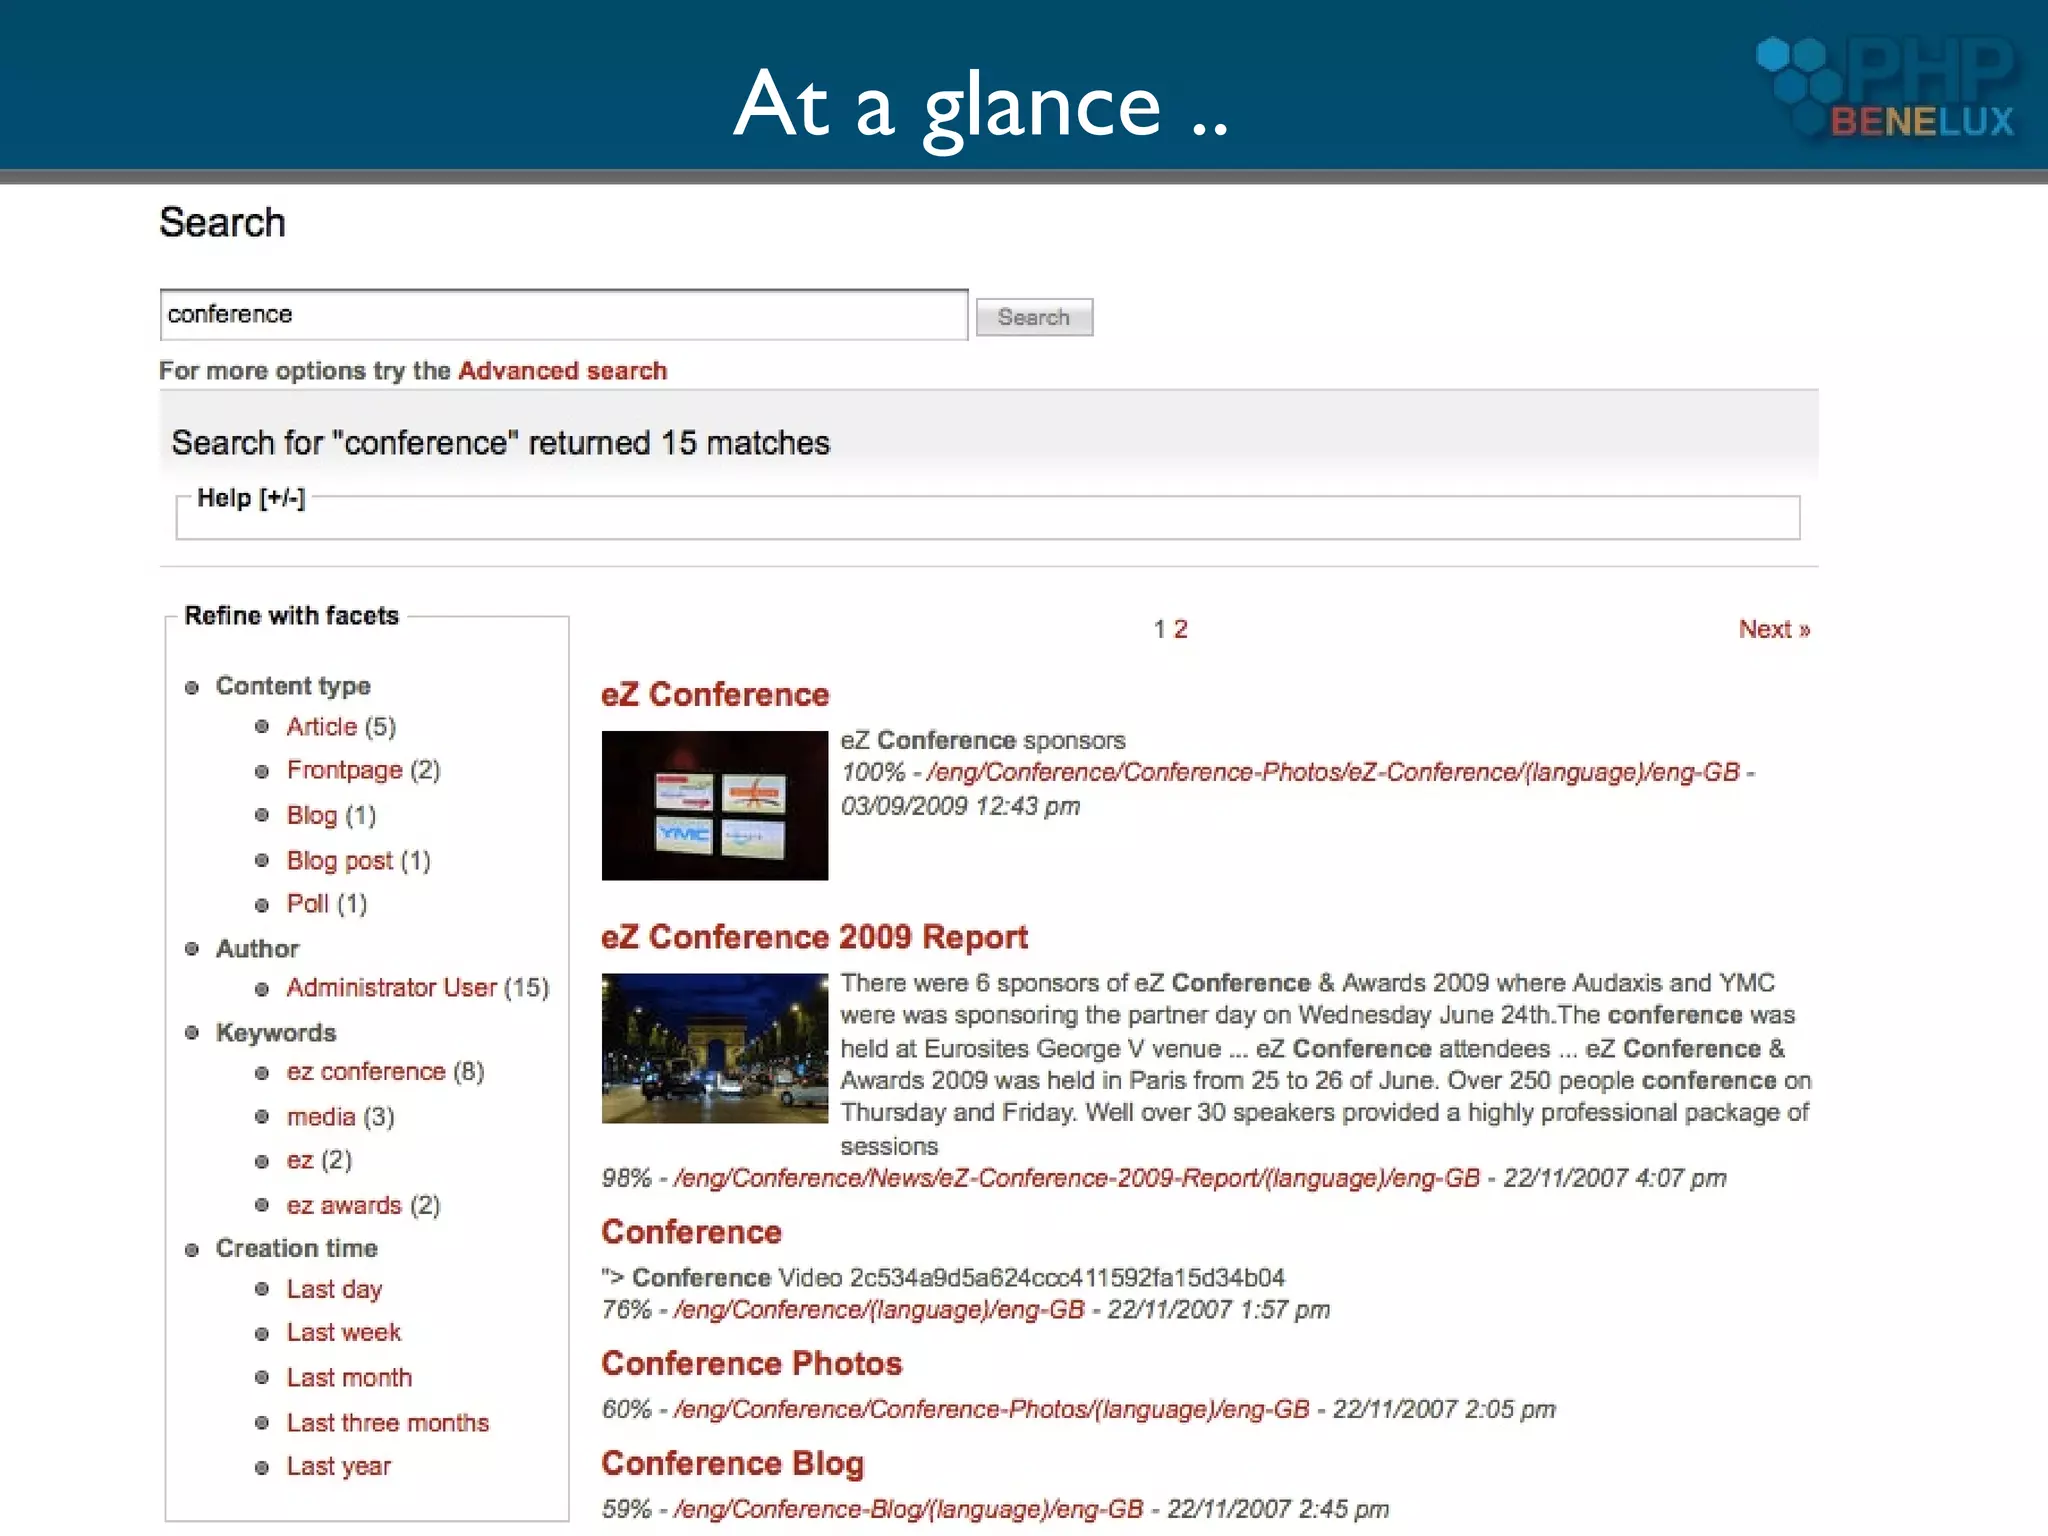
Task: Filter creation time to Last week
Action: point(343,1333)
